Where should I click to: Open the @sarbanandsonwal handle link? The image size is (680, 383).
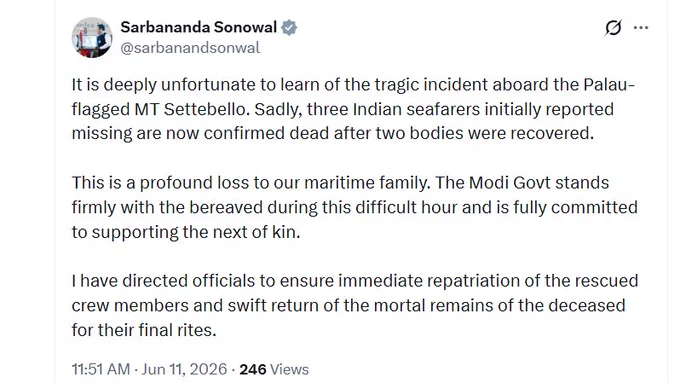point(190,48)
